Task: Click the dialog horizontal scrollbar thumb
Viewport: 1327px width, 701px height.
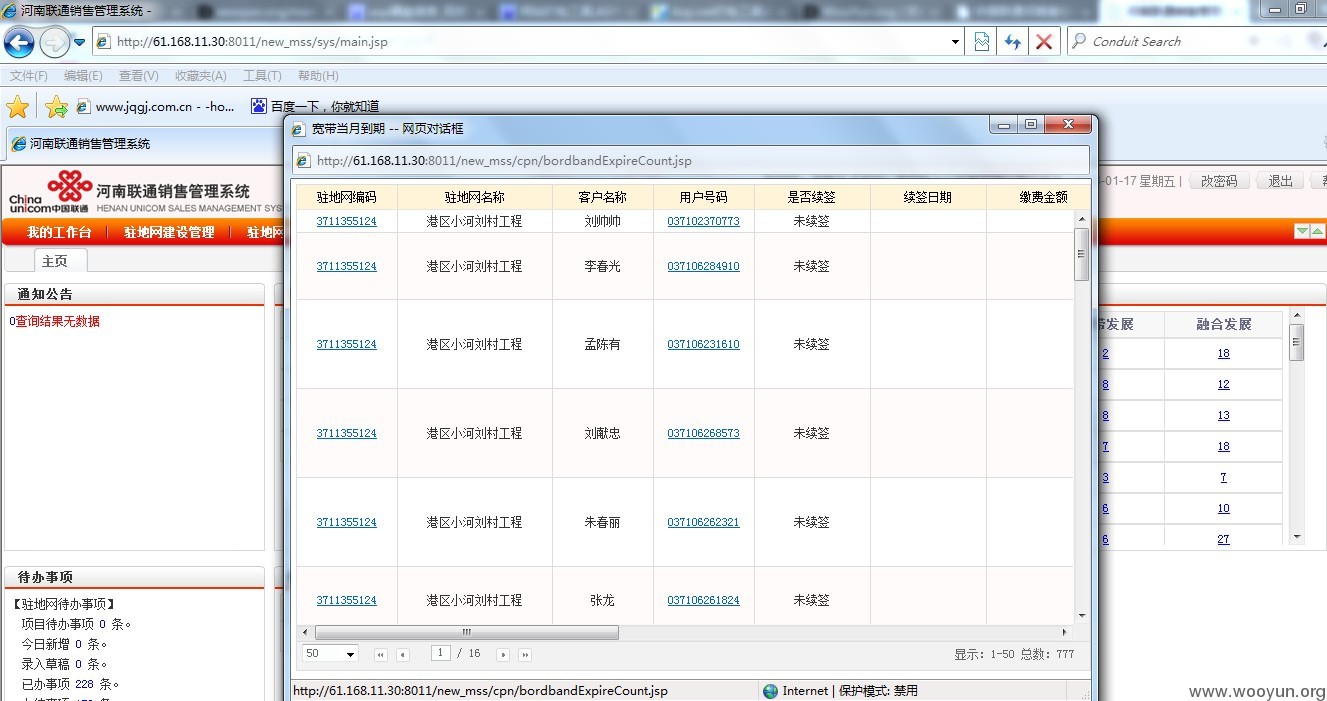Action: pos(467,633)
